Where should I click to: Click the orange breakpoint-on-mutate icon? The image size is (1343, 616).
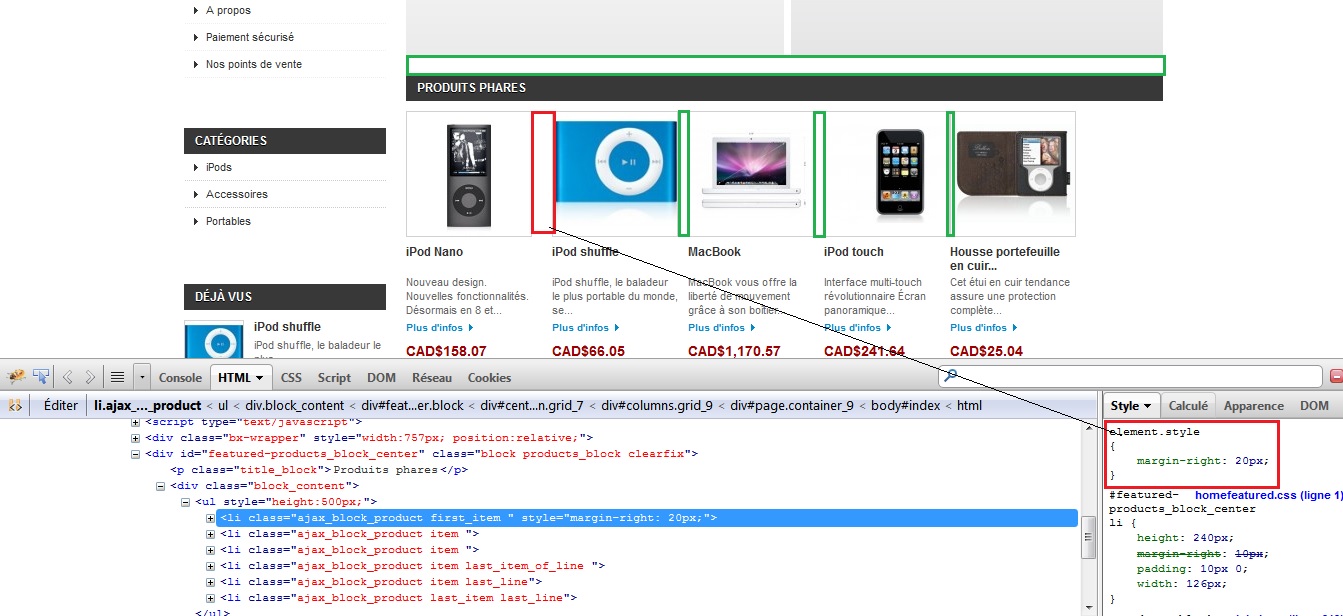(15, 405)
